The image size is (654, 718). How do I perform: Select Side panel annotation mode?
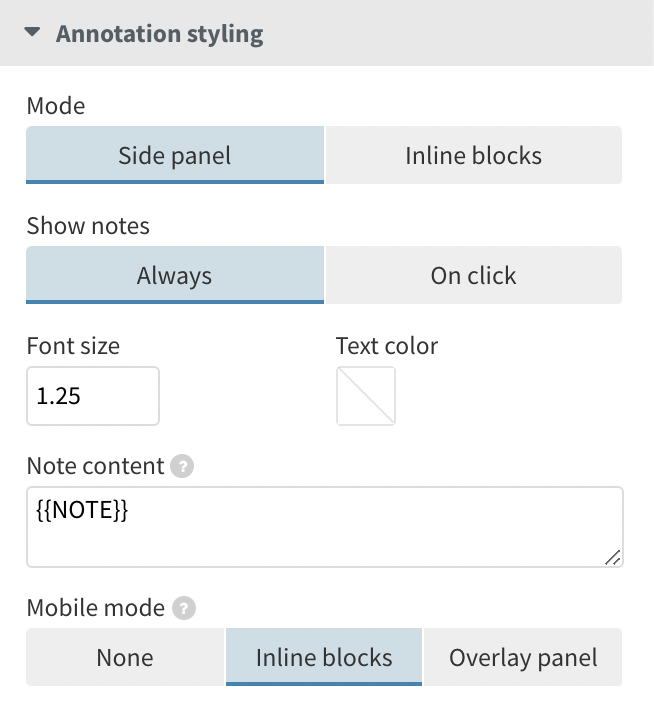tap(175, 155)
